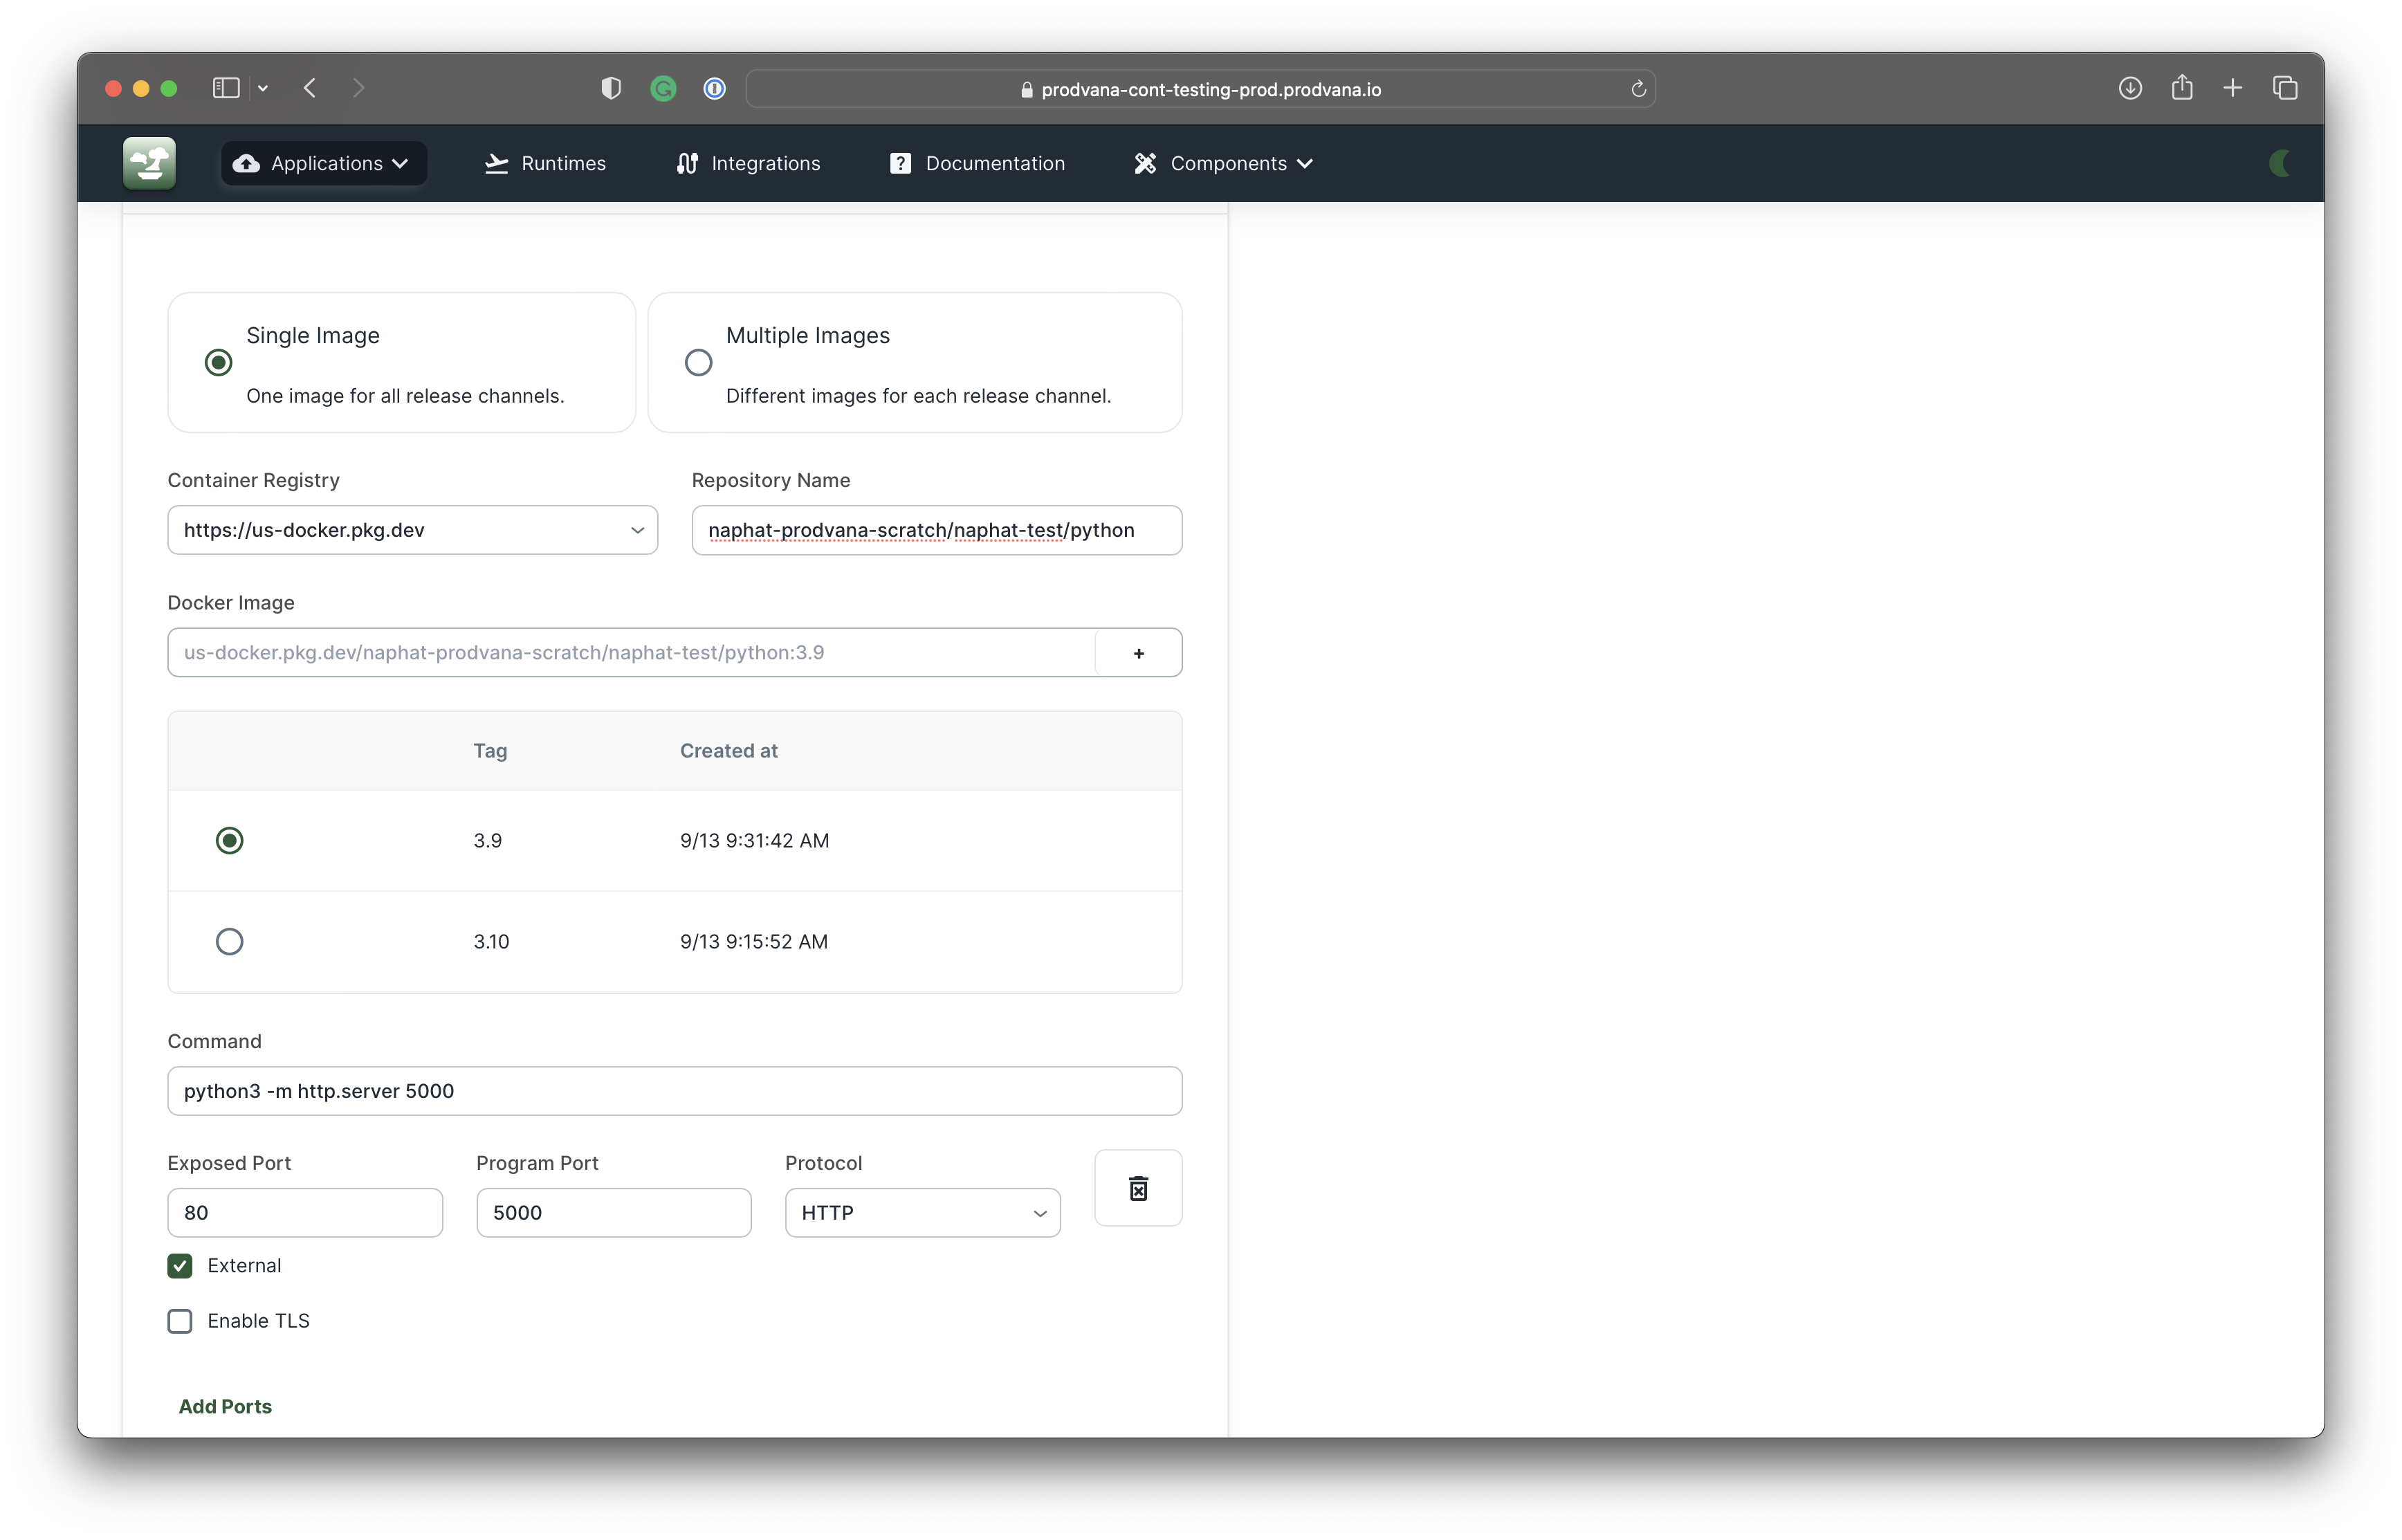Toggle dark mode moon icon

pyautogui.click(x=2280, y=163)
